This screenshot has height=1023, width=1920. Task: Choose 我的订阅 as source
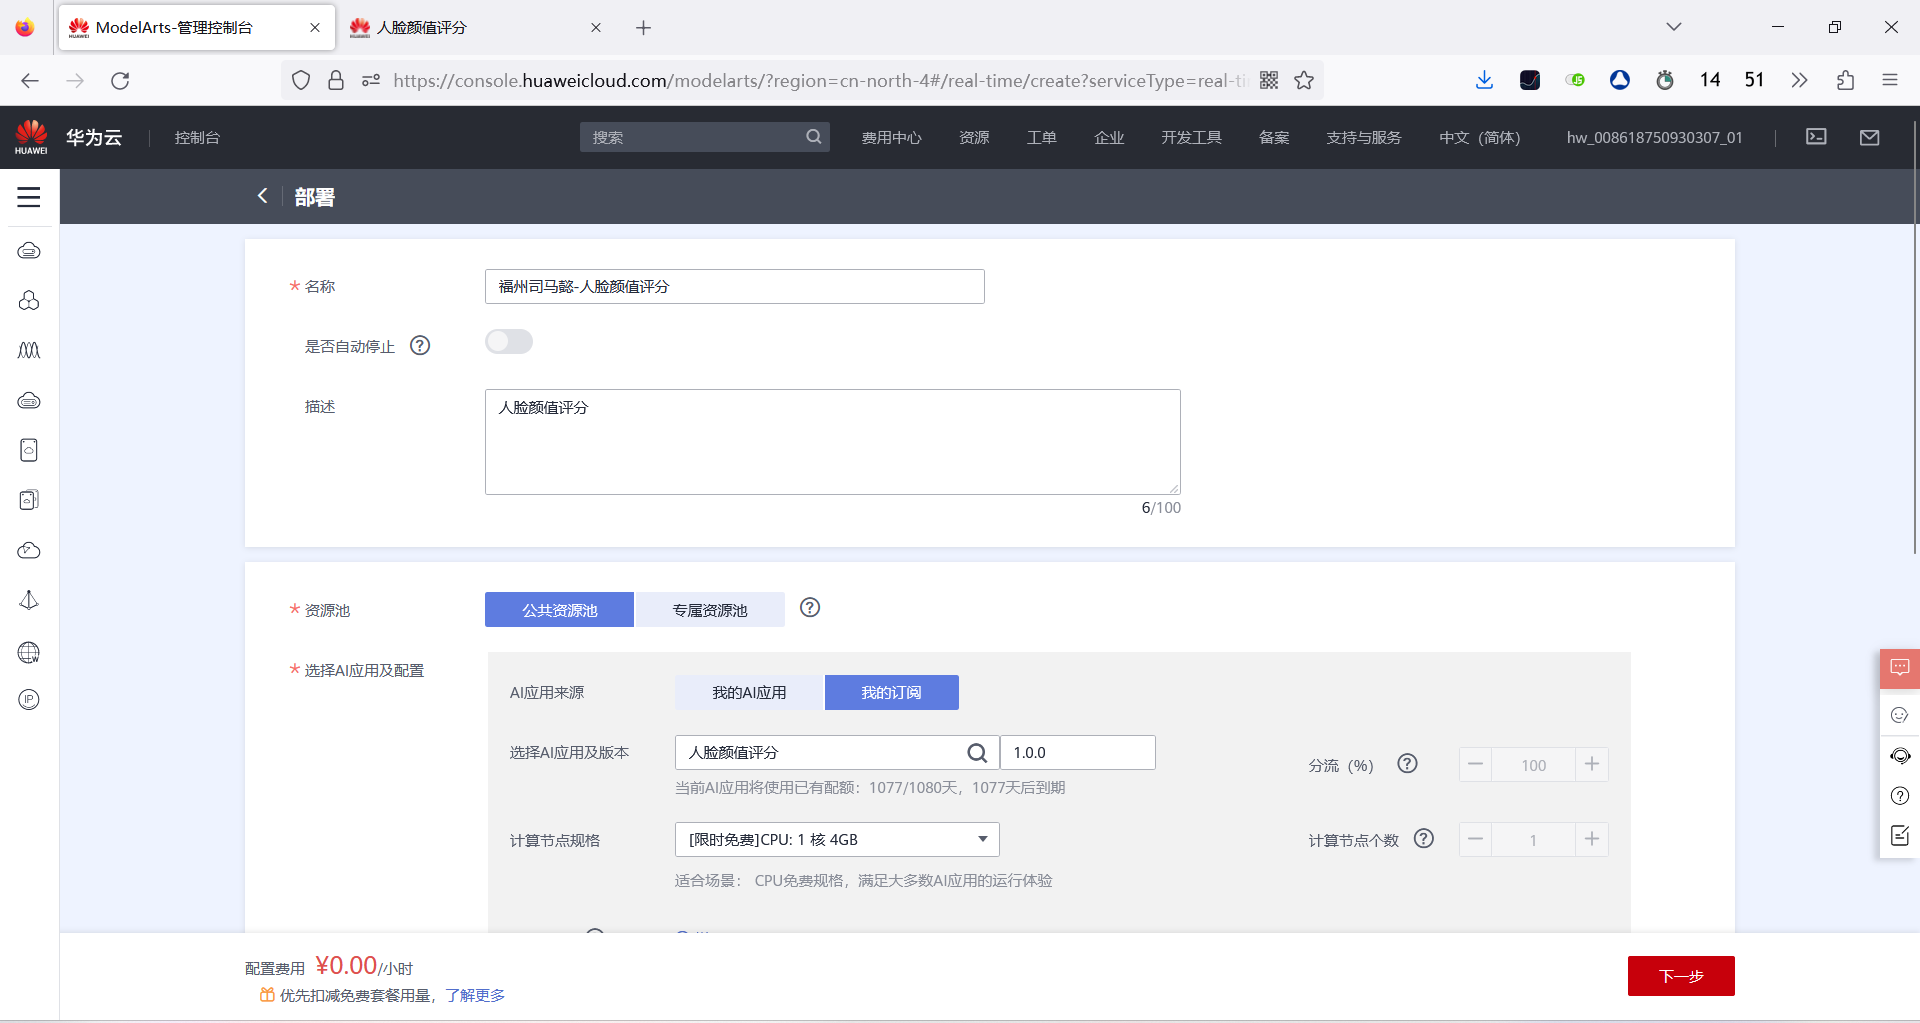click(891, 693)
